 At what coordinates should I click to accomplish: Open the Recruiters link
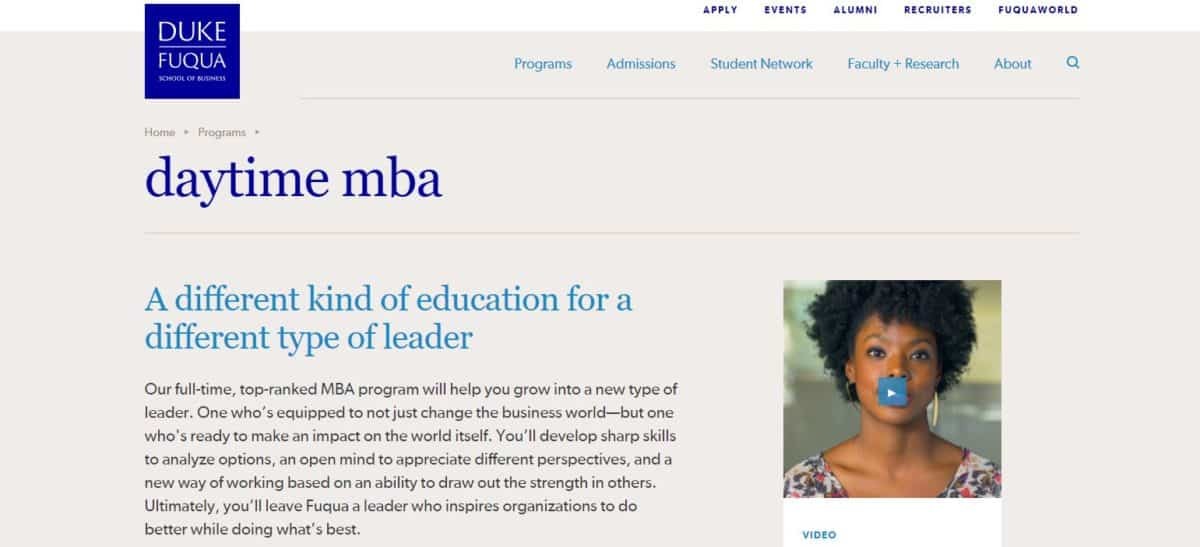pyautogui.click(x=937, y=10)
